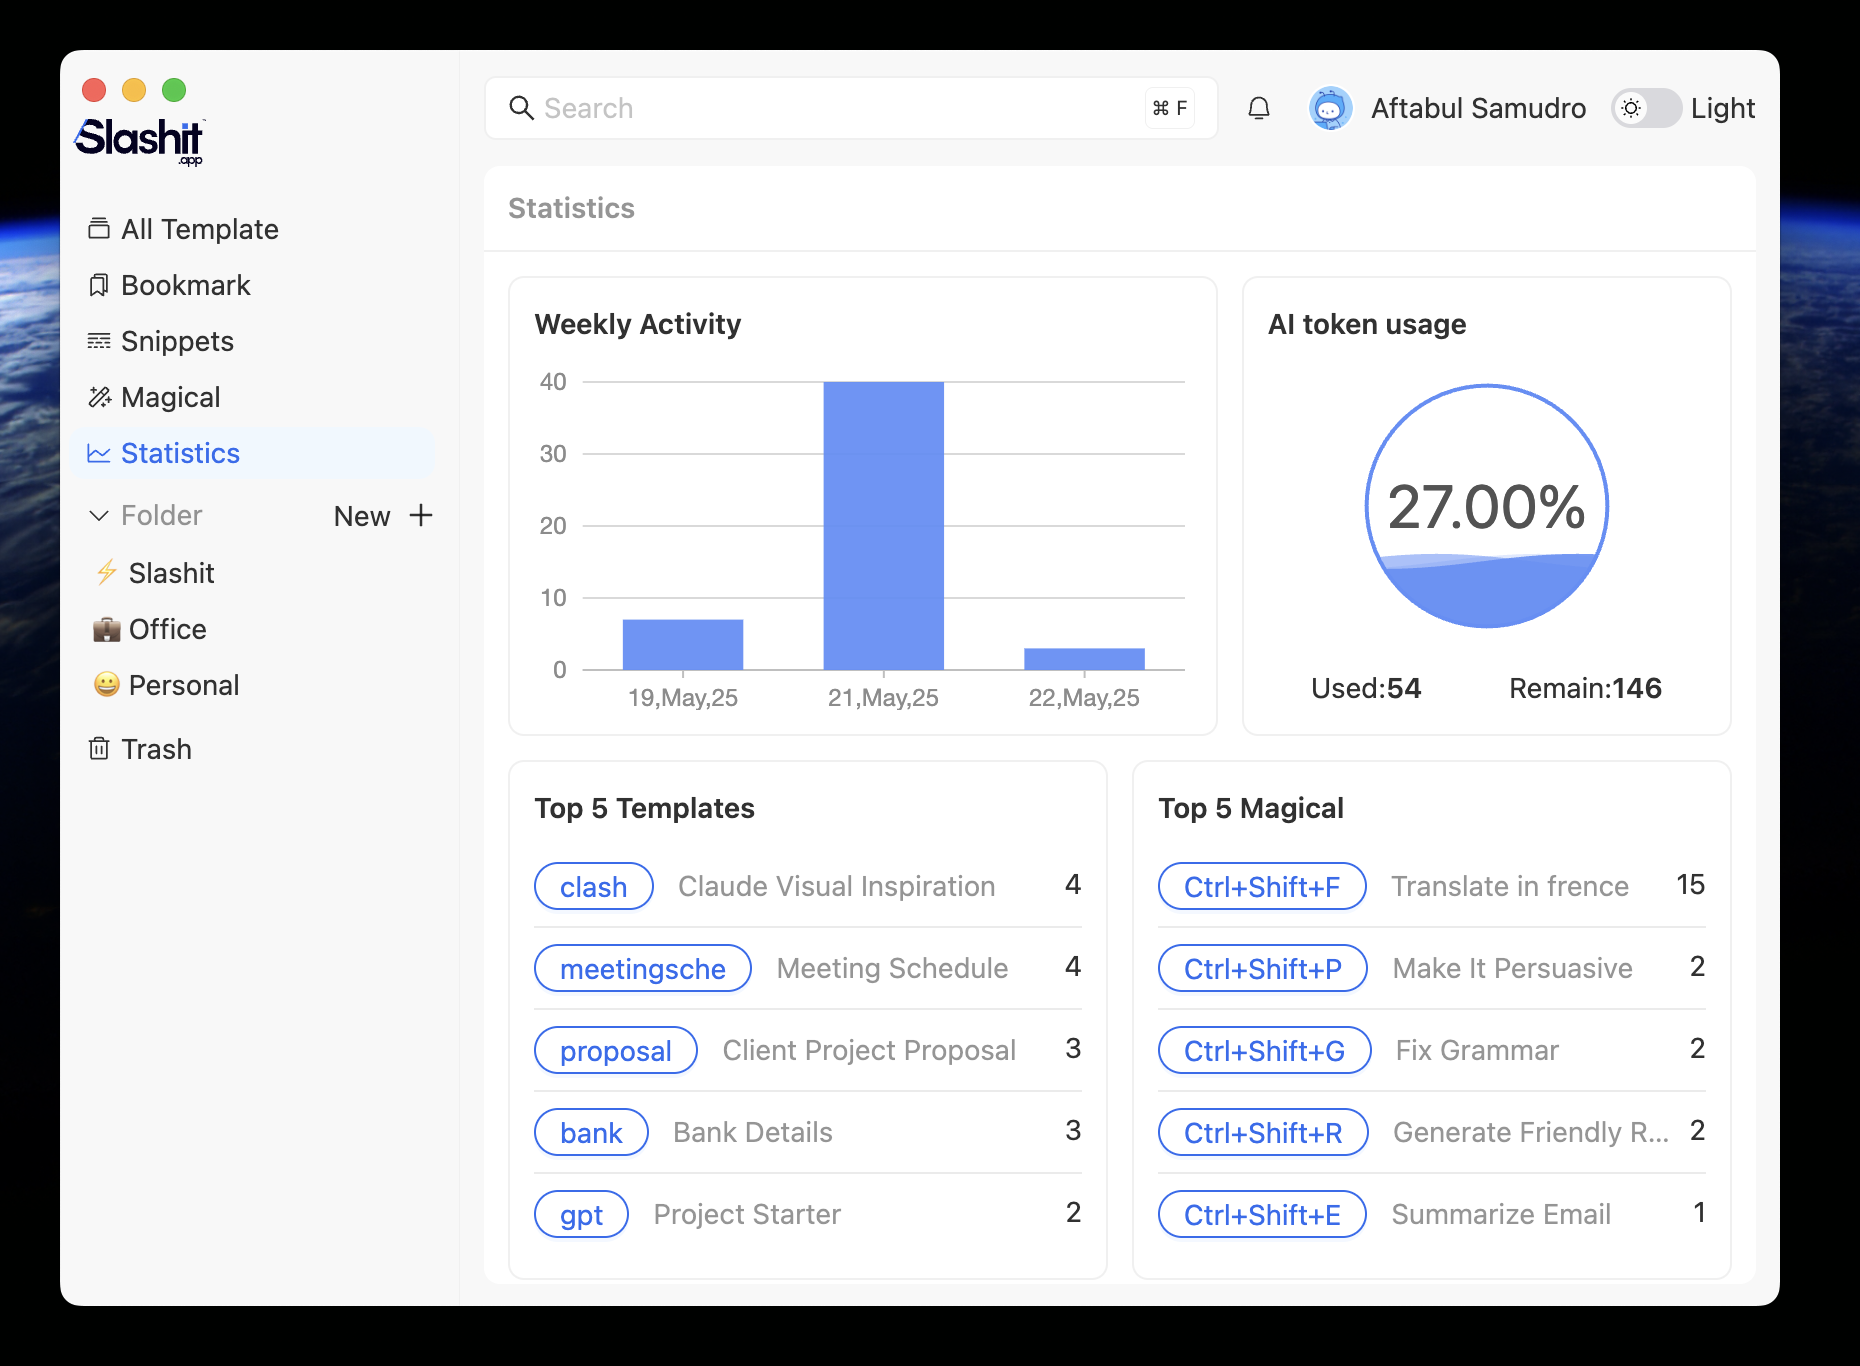The image size is (1860, 1366).
Task: Click the Remain:146 token count
Action: 1586,688
